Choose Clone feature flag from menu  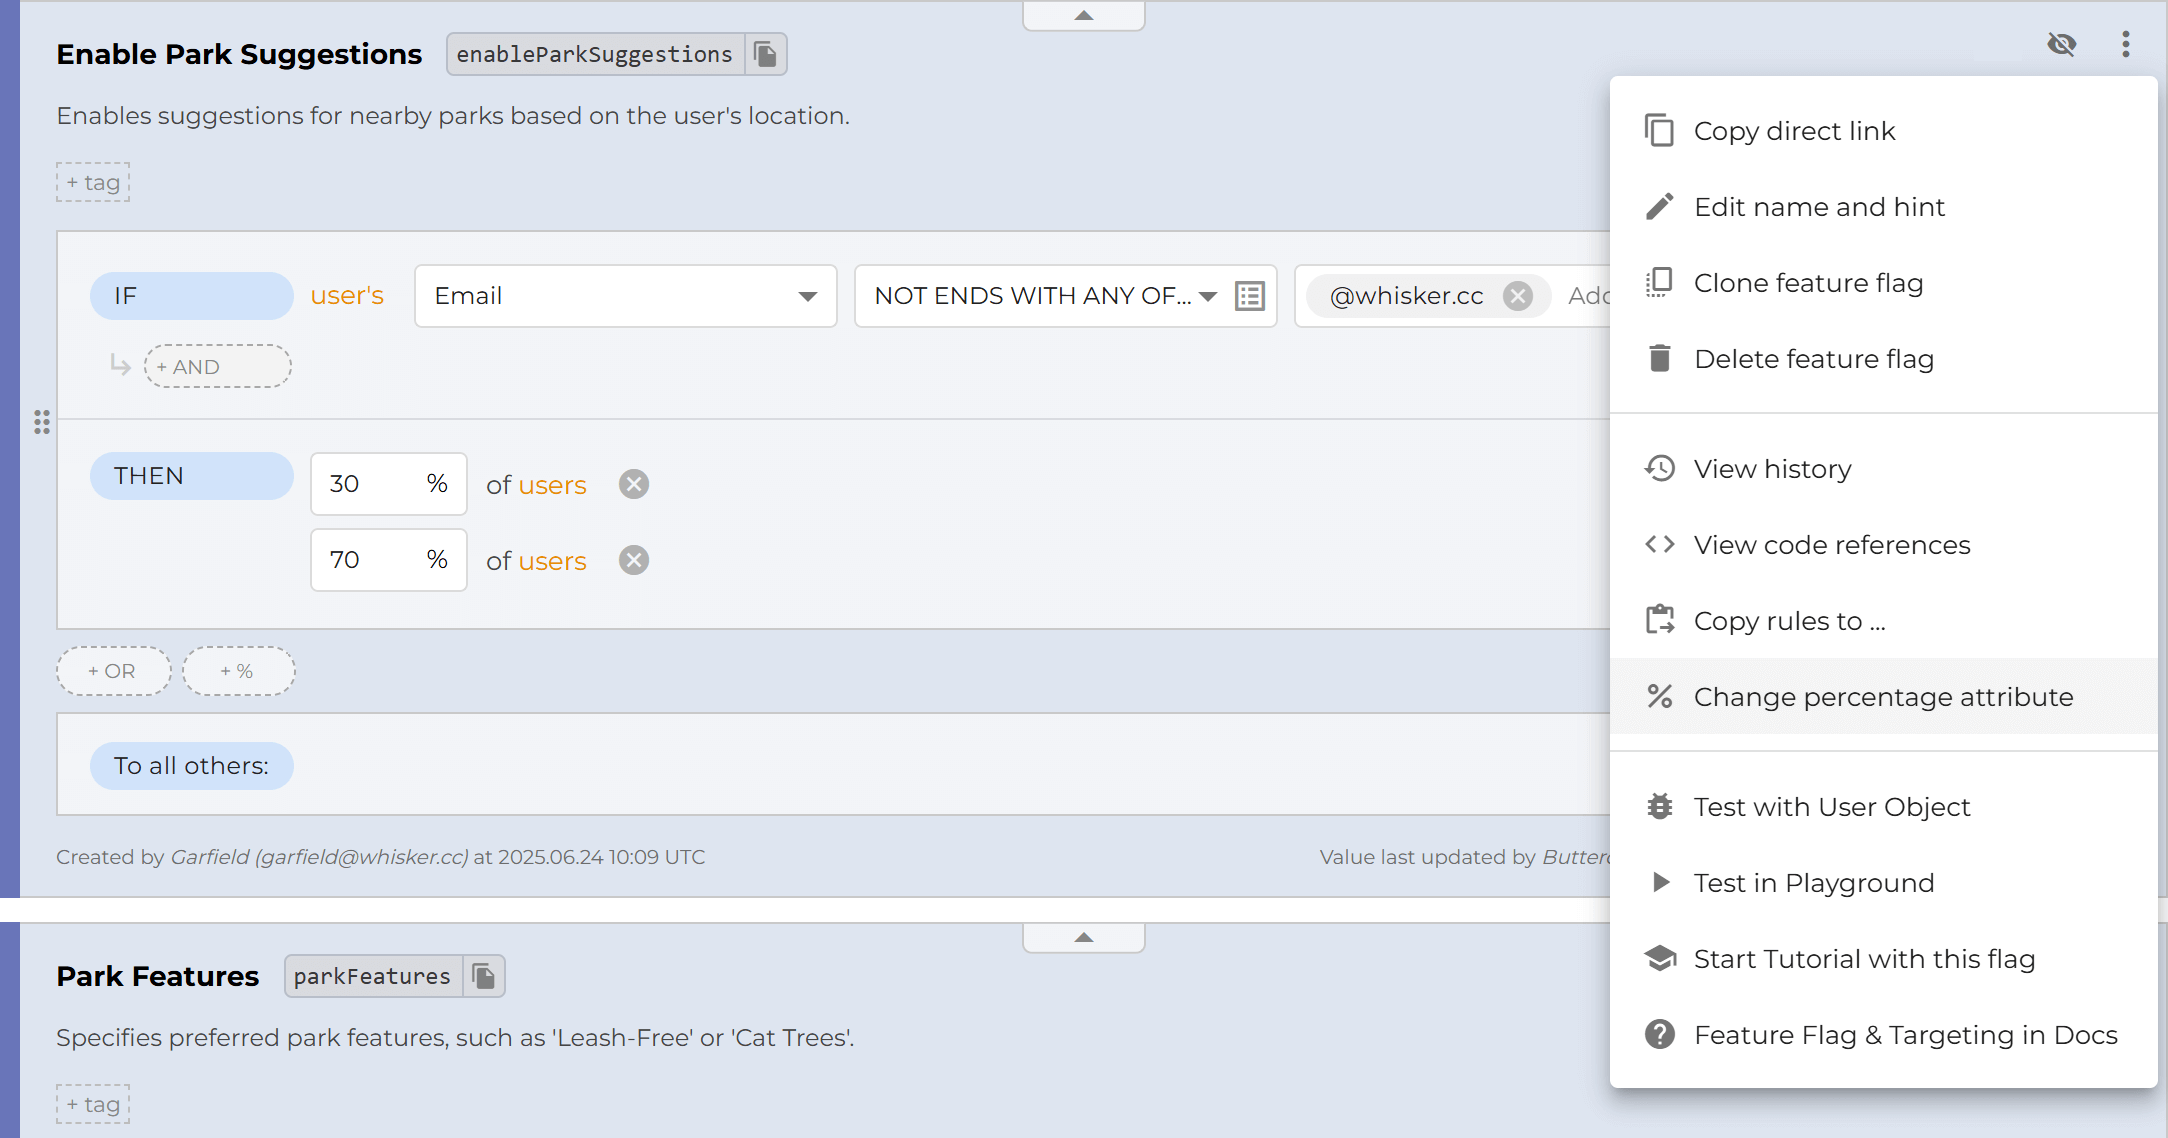pyautogui.click(x=1808, y=283)
